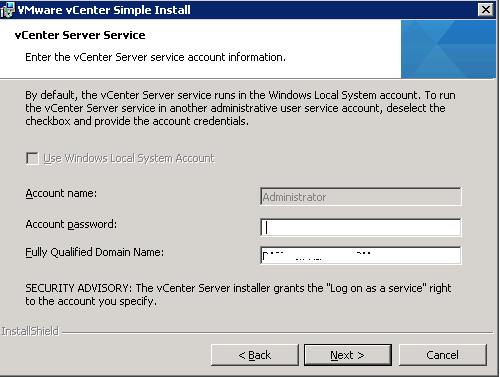
Task: Click the vCenter Server Service heading
Action: (80, 35)
